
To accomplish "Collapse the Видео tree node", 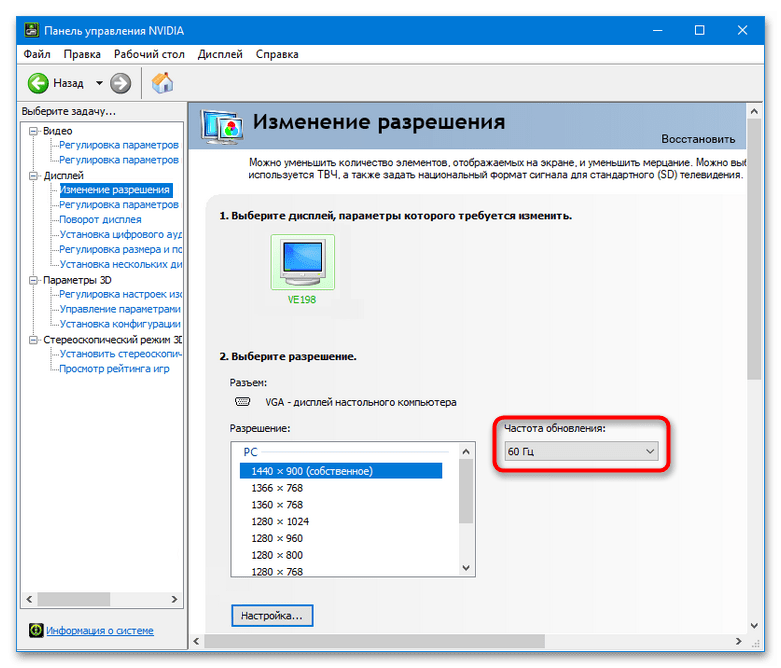I will tap(33, 131).
